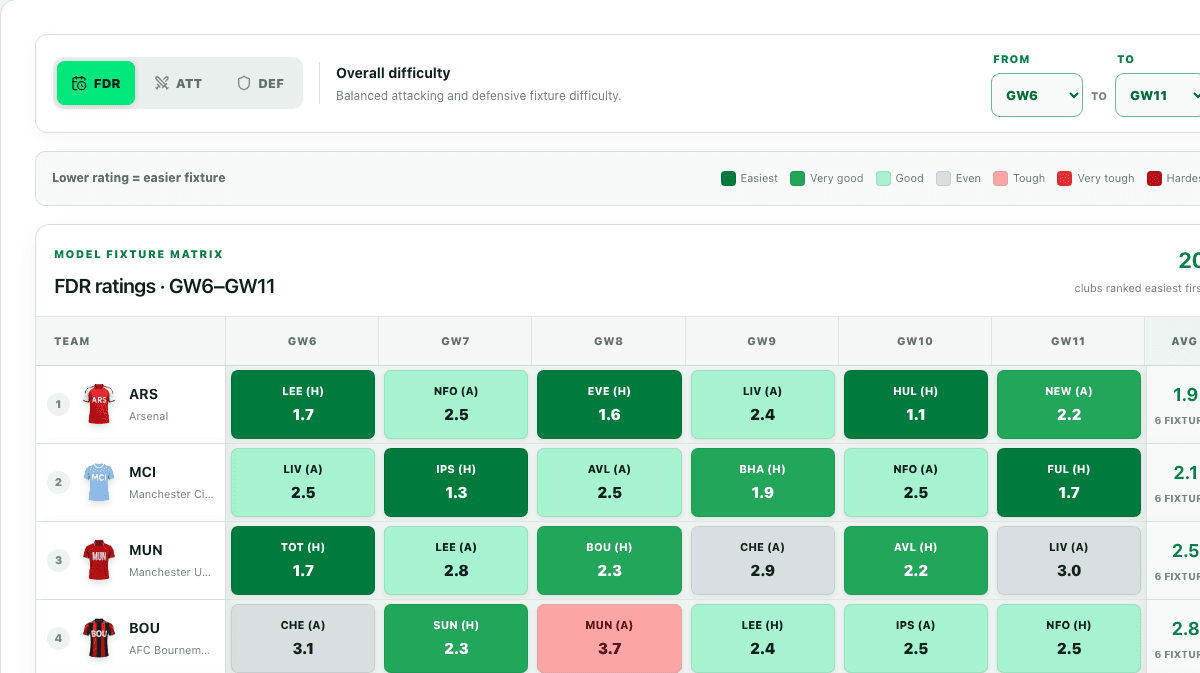The image size is (1200, 673).
Task: Select the FDR overall difficulty tab
Action: click(x=96, y=83)
